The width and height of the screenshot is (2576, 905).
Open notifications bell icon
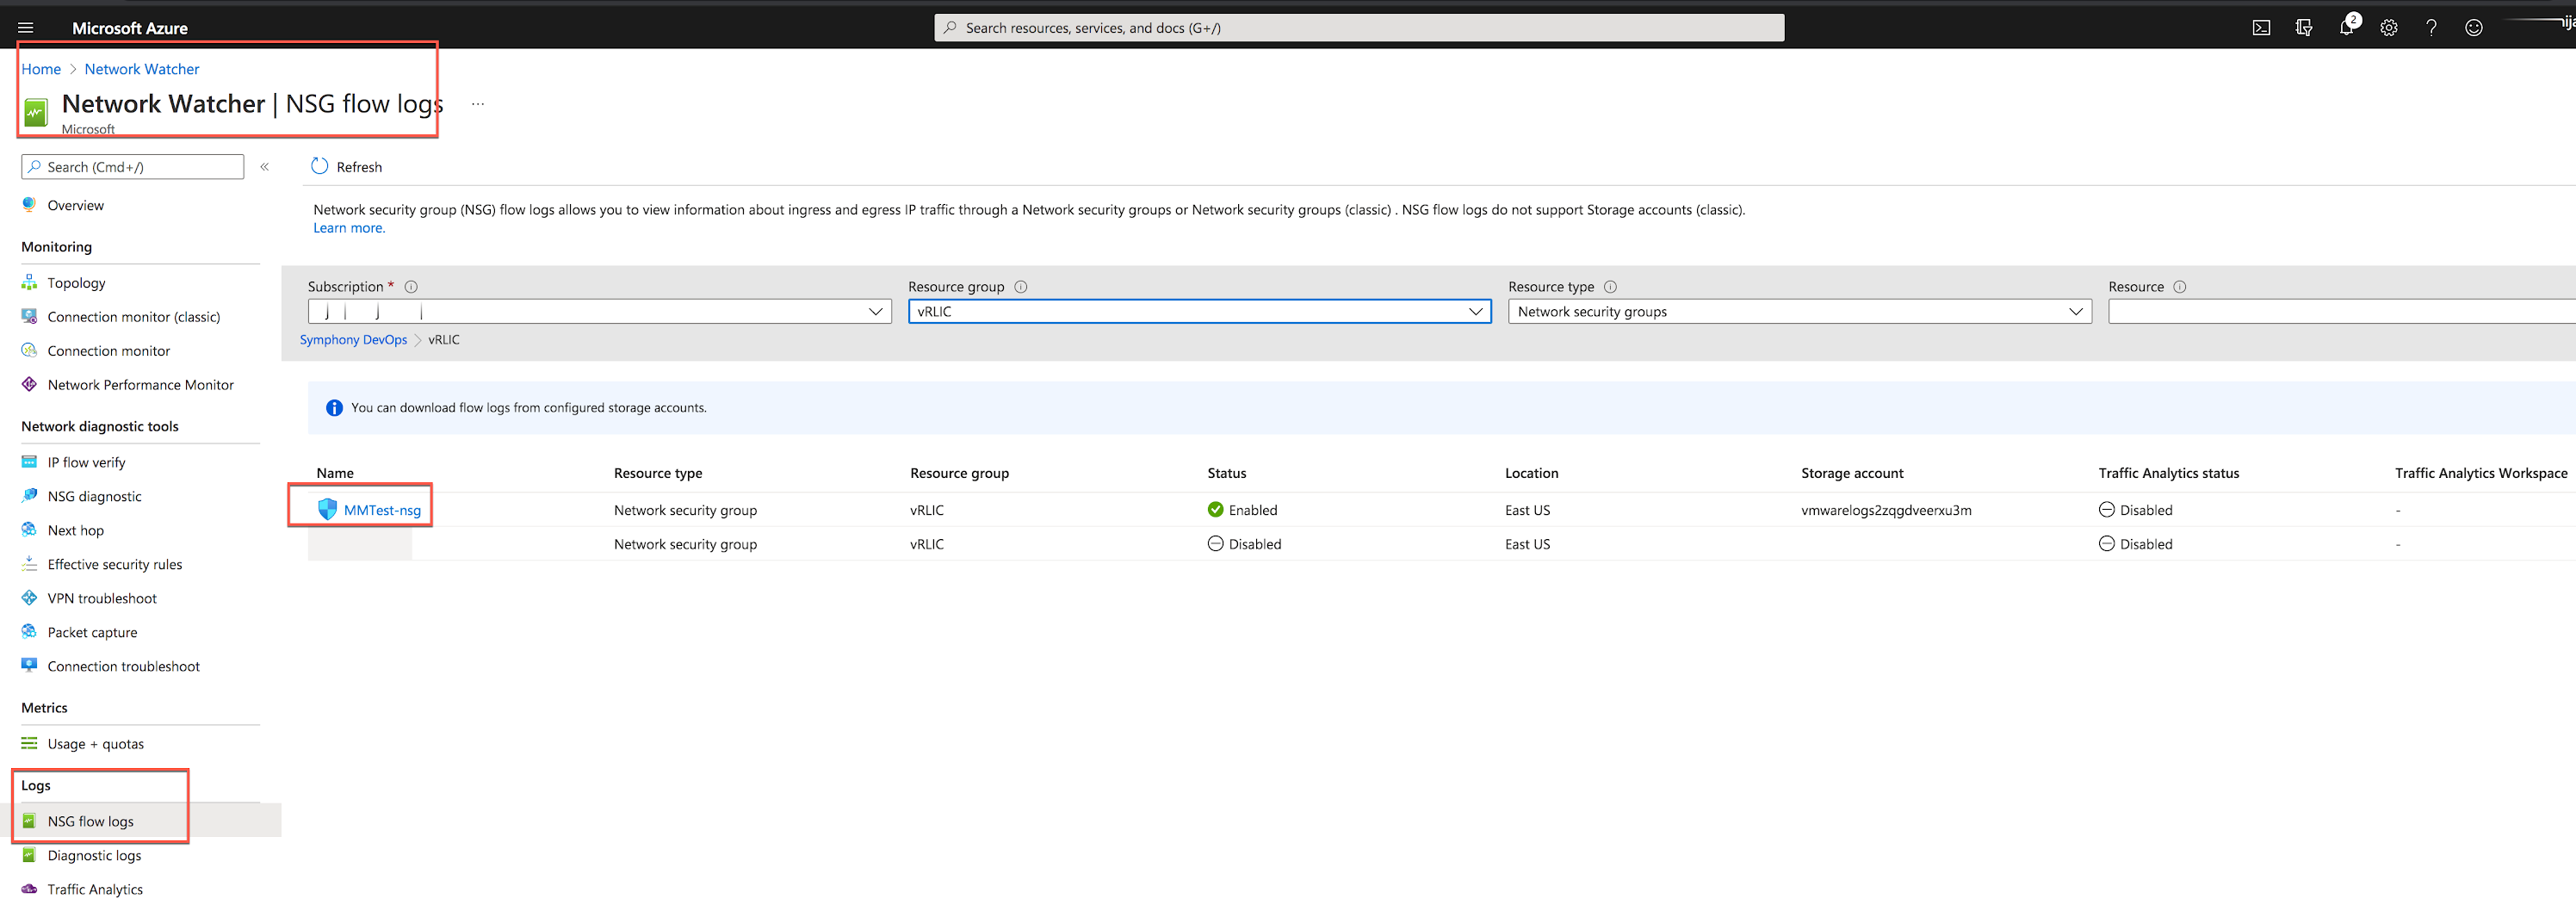pyautogui.click(x=2346, y=28)
